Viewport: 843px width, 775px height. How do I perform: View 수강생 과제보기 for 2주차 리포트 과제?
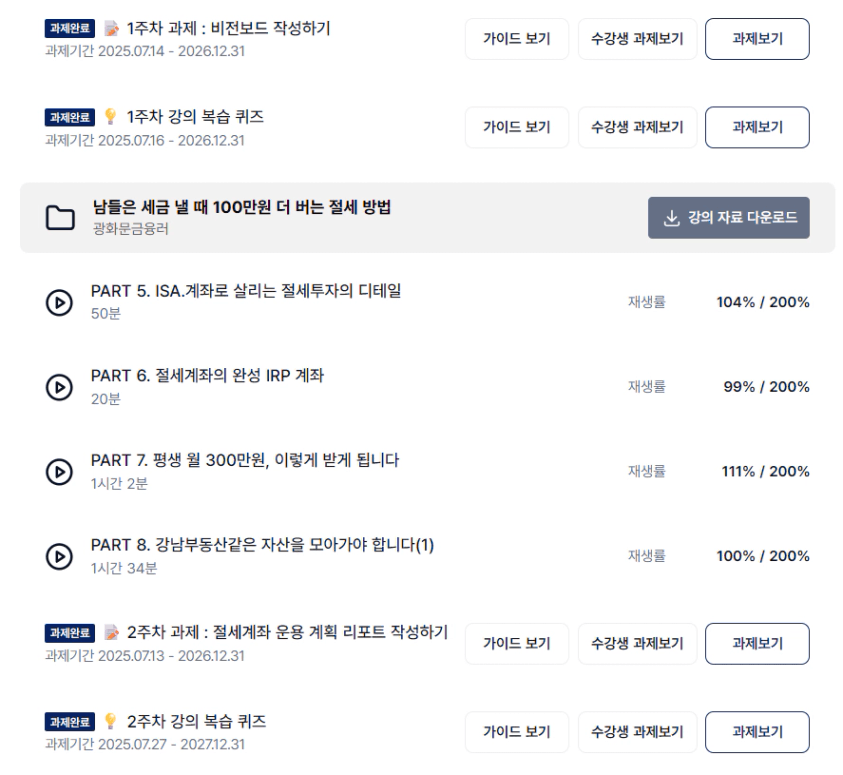coord(637,644)
